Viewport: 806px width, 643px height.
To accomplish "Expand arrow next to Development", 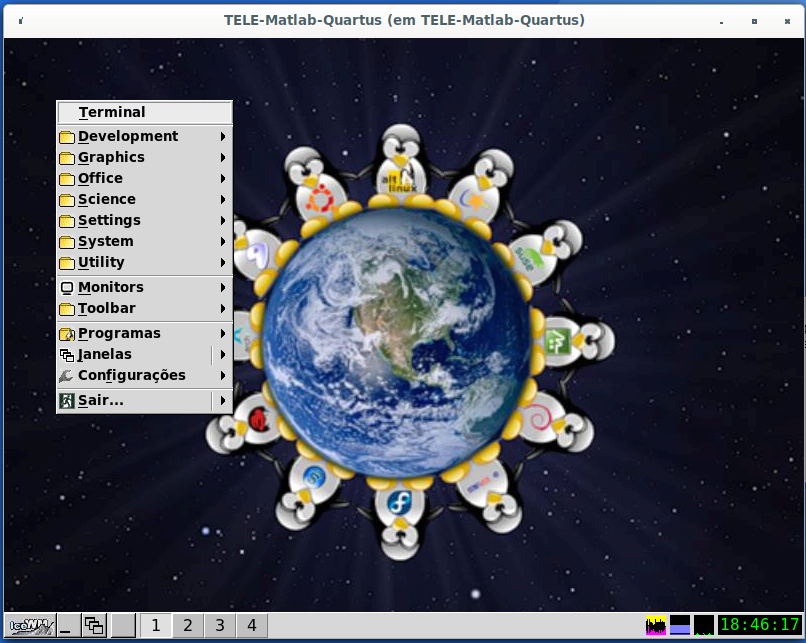I will click(x=223, y=136).
